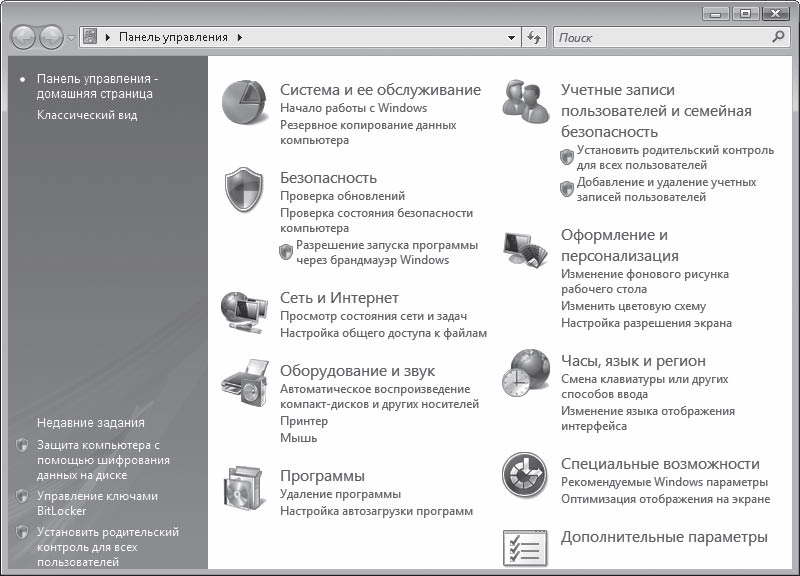Click the Оборудование и звук printer icon

pyautogui.click(x=243, y=384)
